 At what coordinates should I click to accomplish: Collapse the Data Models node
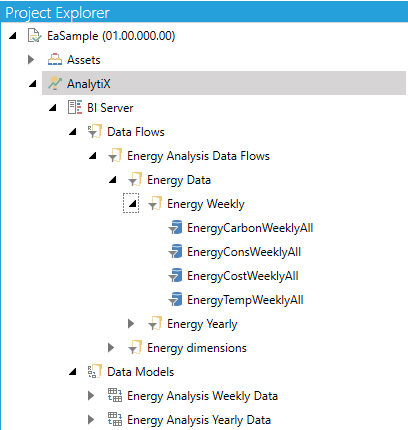point(72,371)
